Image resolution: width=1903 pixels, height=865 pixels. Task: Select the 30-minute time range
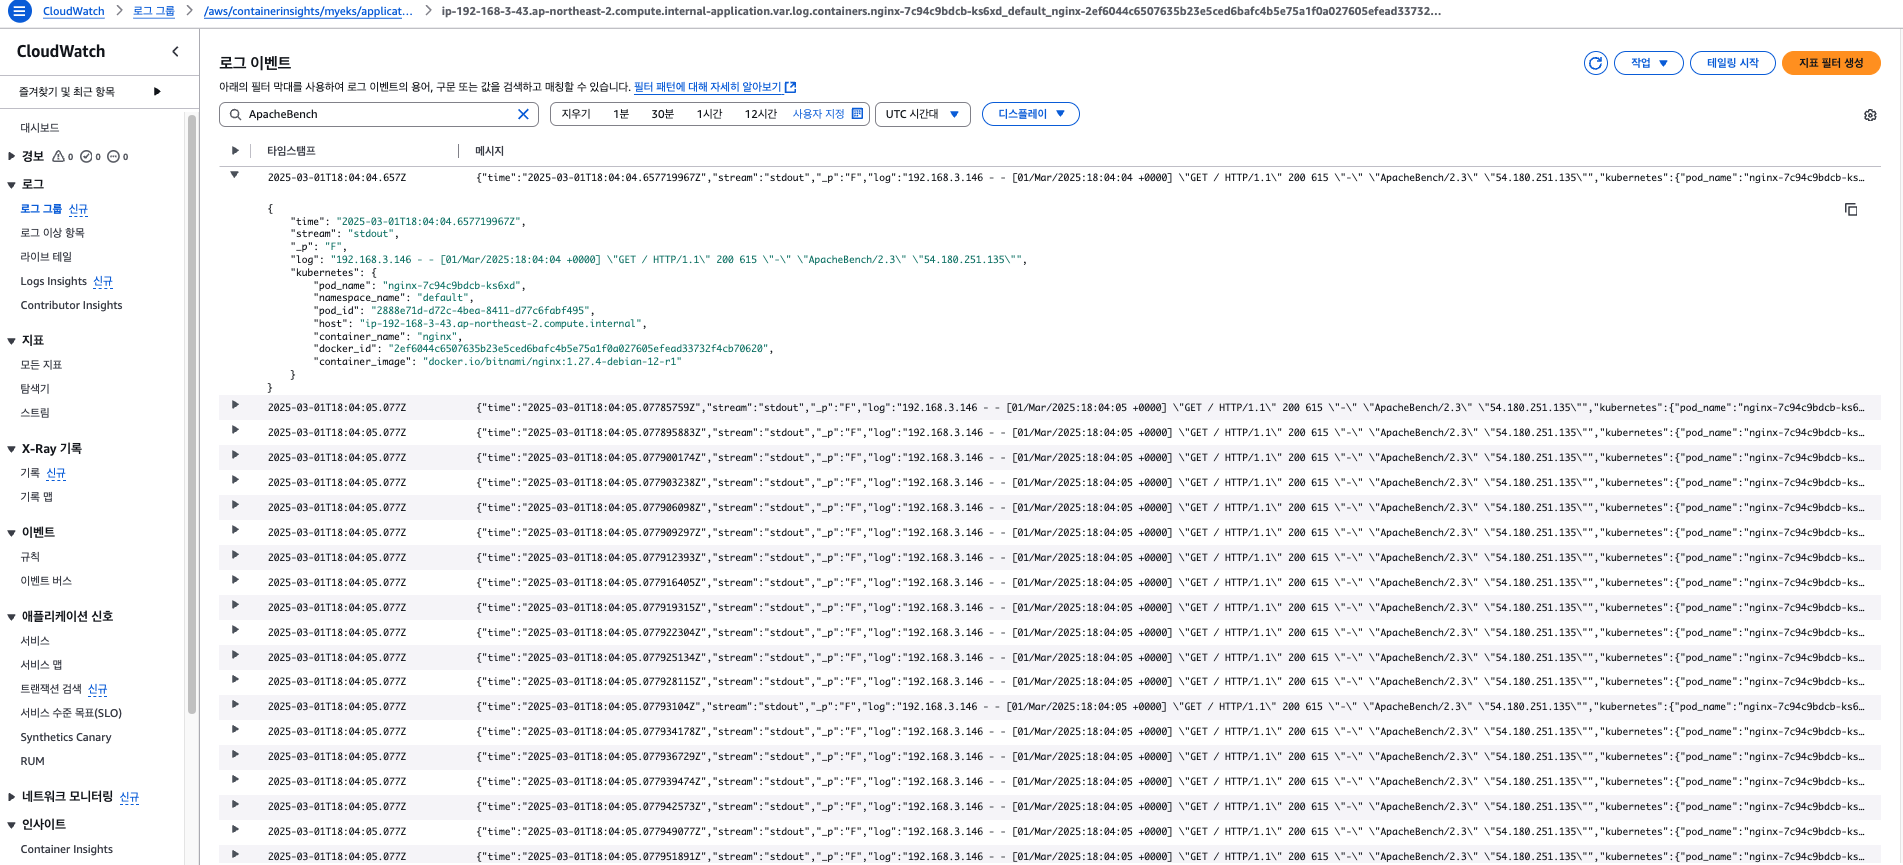point(662,114)
